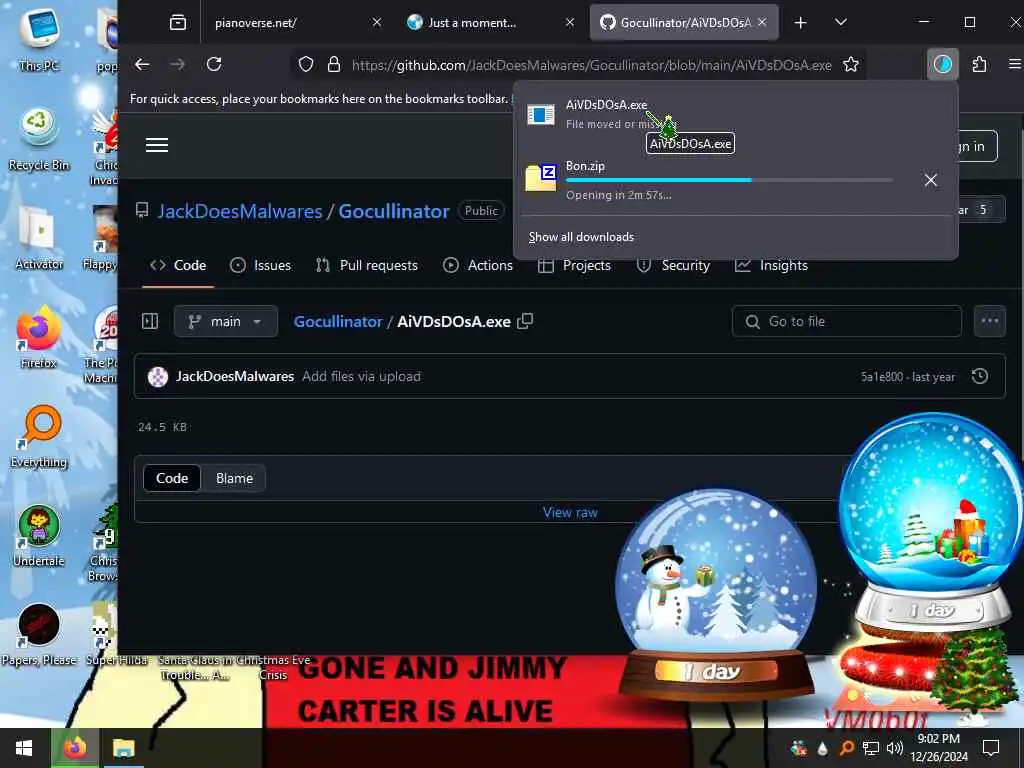
Task: Open JackDoesMalwares commit author link
Action: pos(234,376)
